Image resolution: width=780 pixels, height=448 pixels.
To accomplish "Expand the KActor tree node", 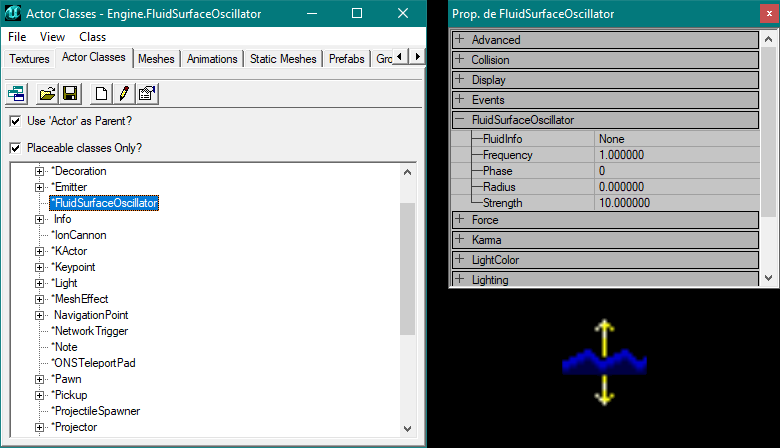I will (39, 251).
